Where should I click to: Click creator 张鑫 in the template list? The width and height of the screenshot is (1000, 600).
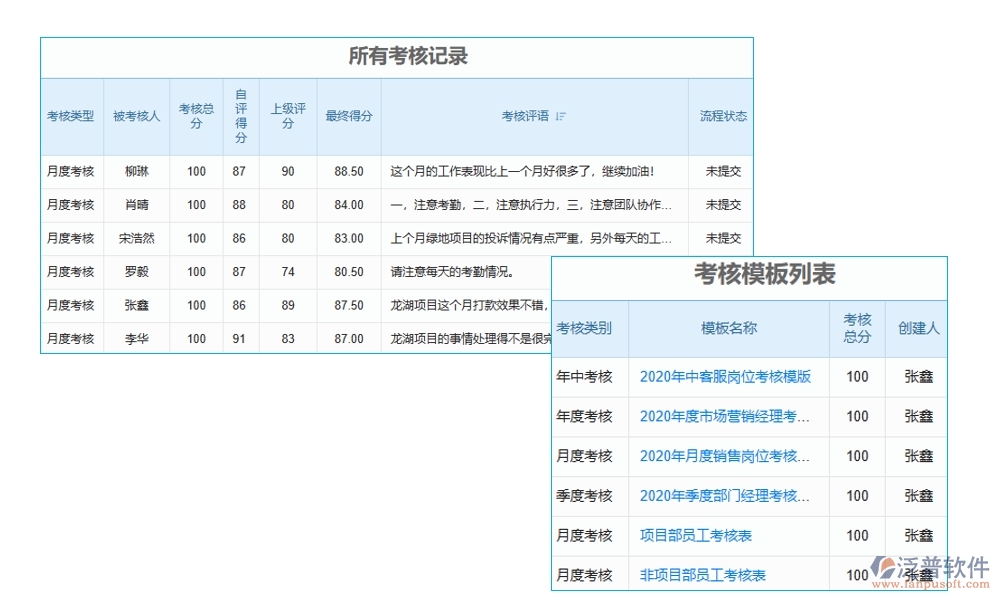click(915, 378)
